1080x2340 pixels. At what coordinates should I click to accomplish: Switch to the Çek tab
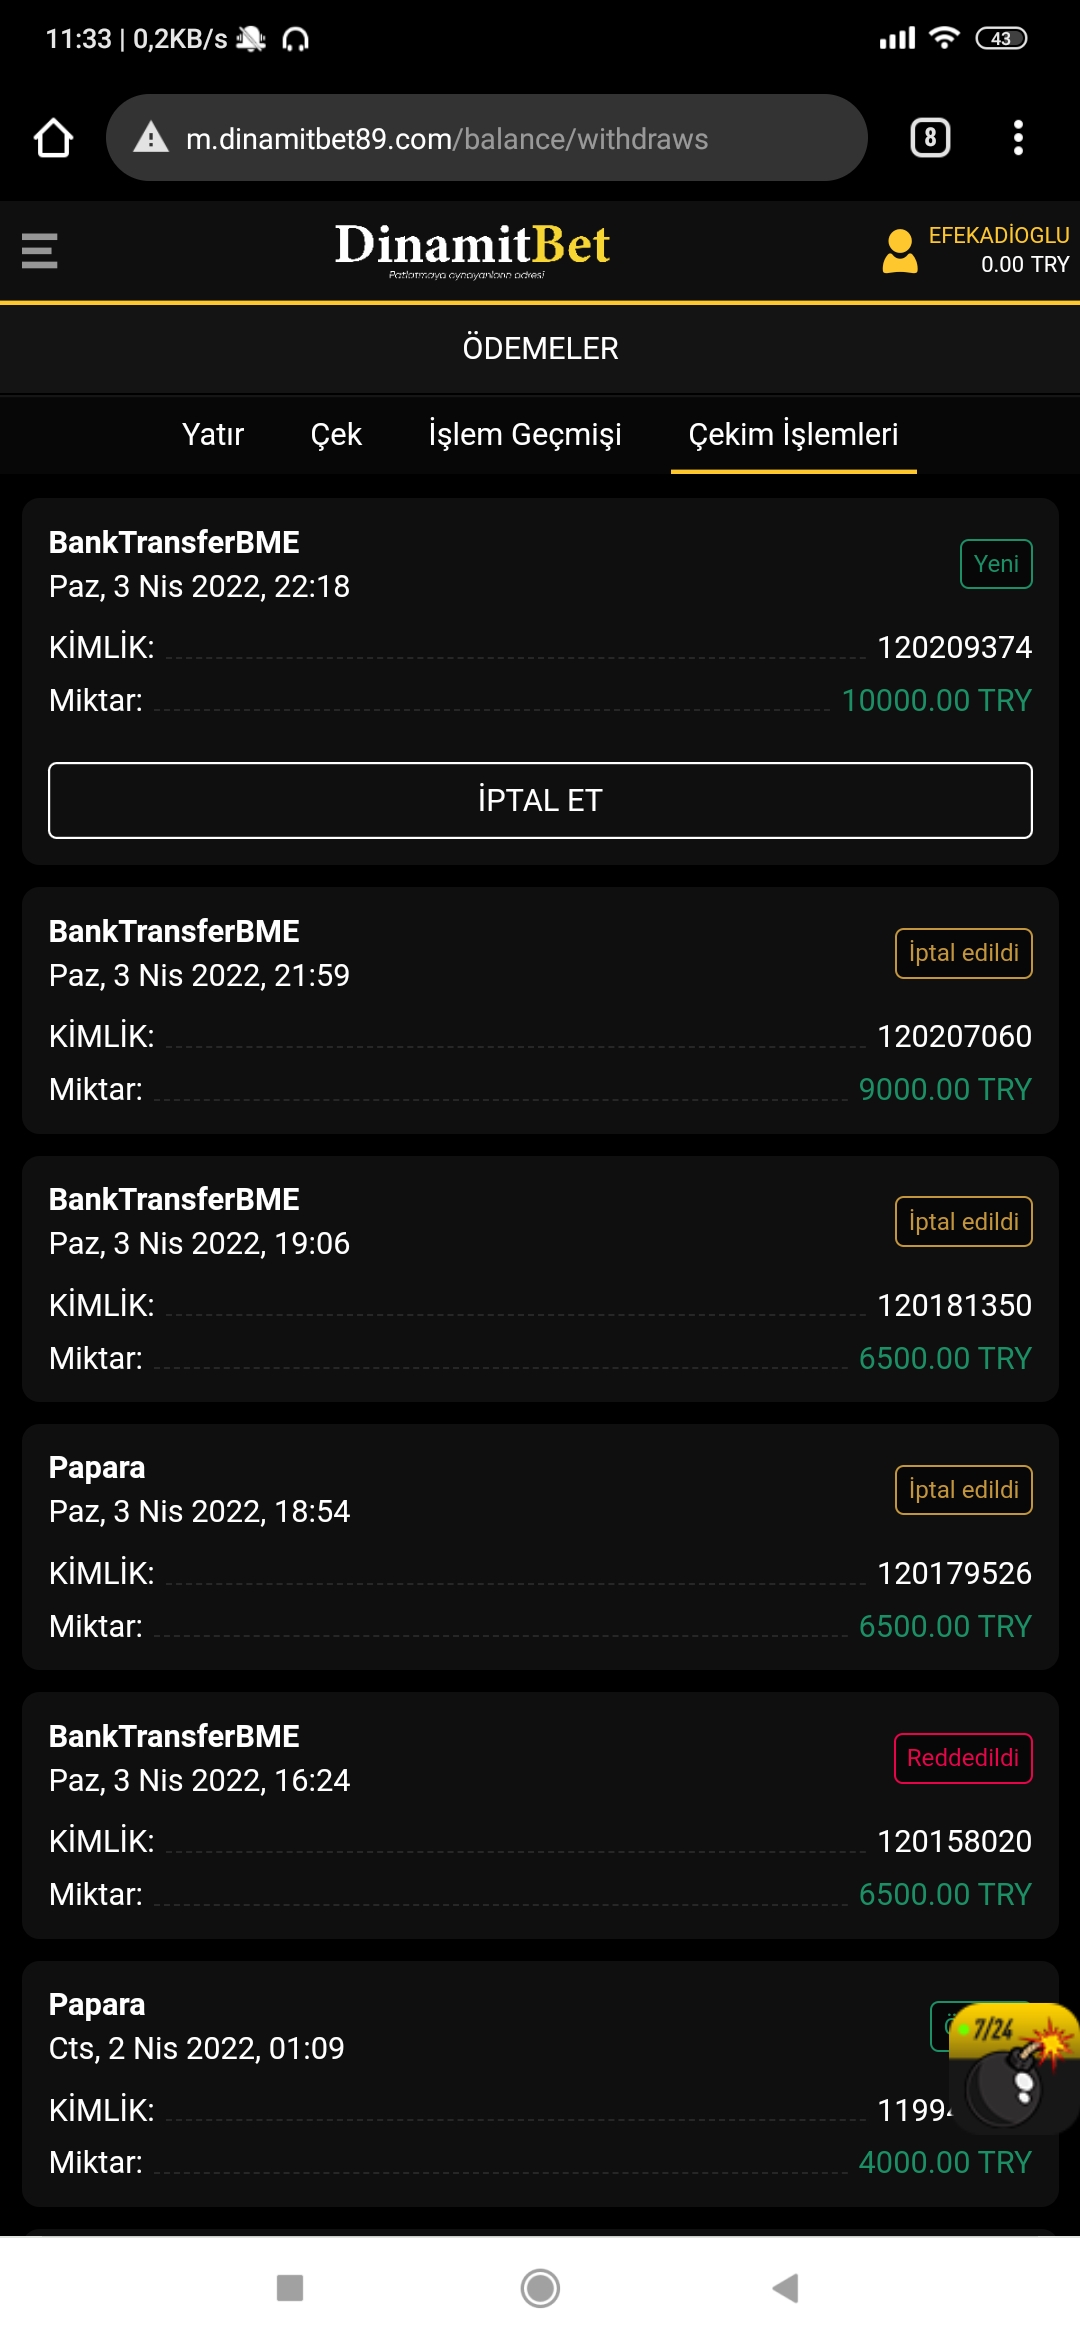(x=336, y=434)
